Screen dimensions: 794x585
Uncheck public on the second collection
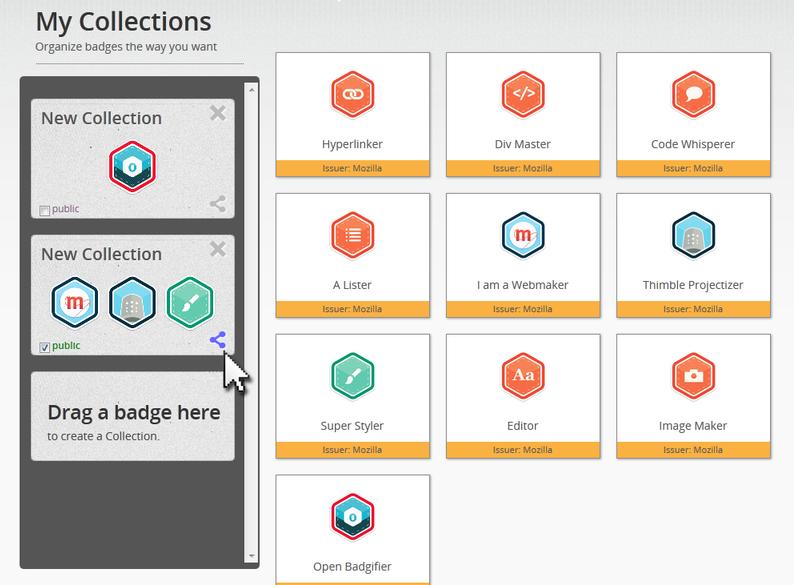45,347
